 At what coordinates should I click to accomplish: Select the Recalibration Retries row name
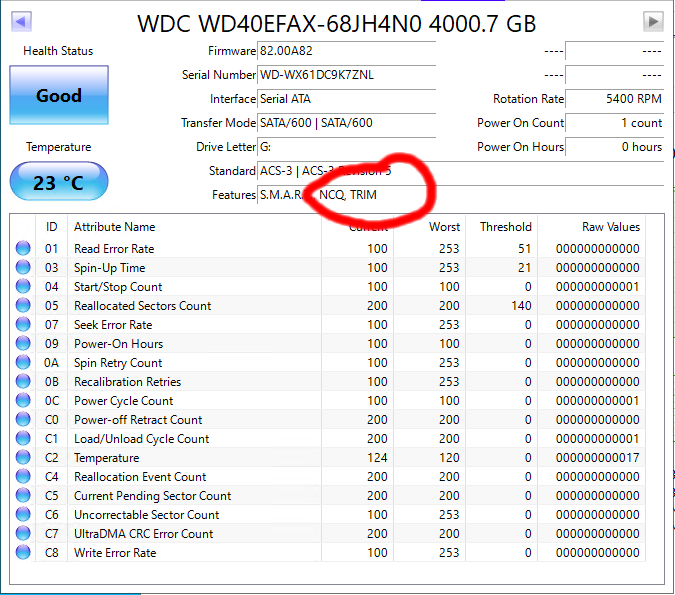pyautogui.click(x=127, y=381)
